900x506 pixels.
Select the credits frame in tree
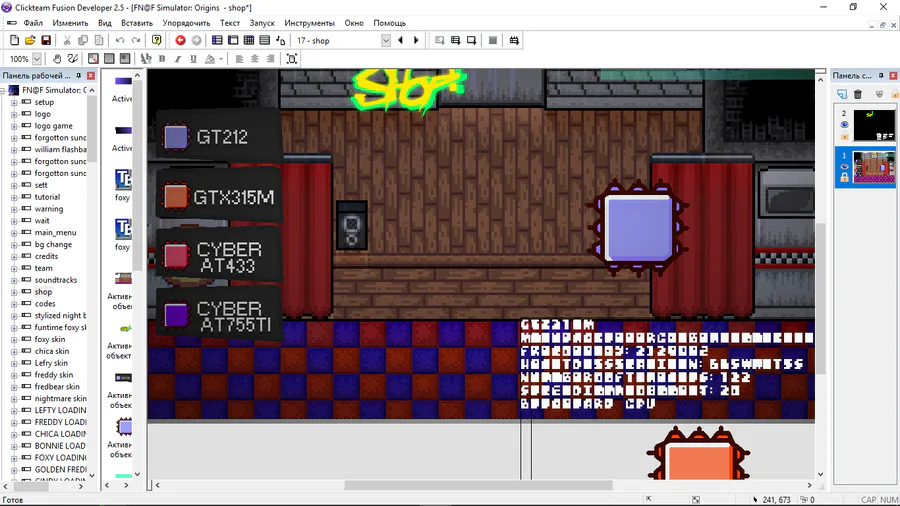46,256
